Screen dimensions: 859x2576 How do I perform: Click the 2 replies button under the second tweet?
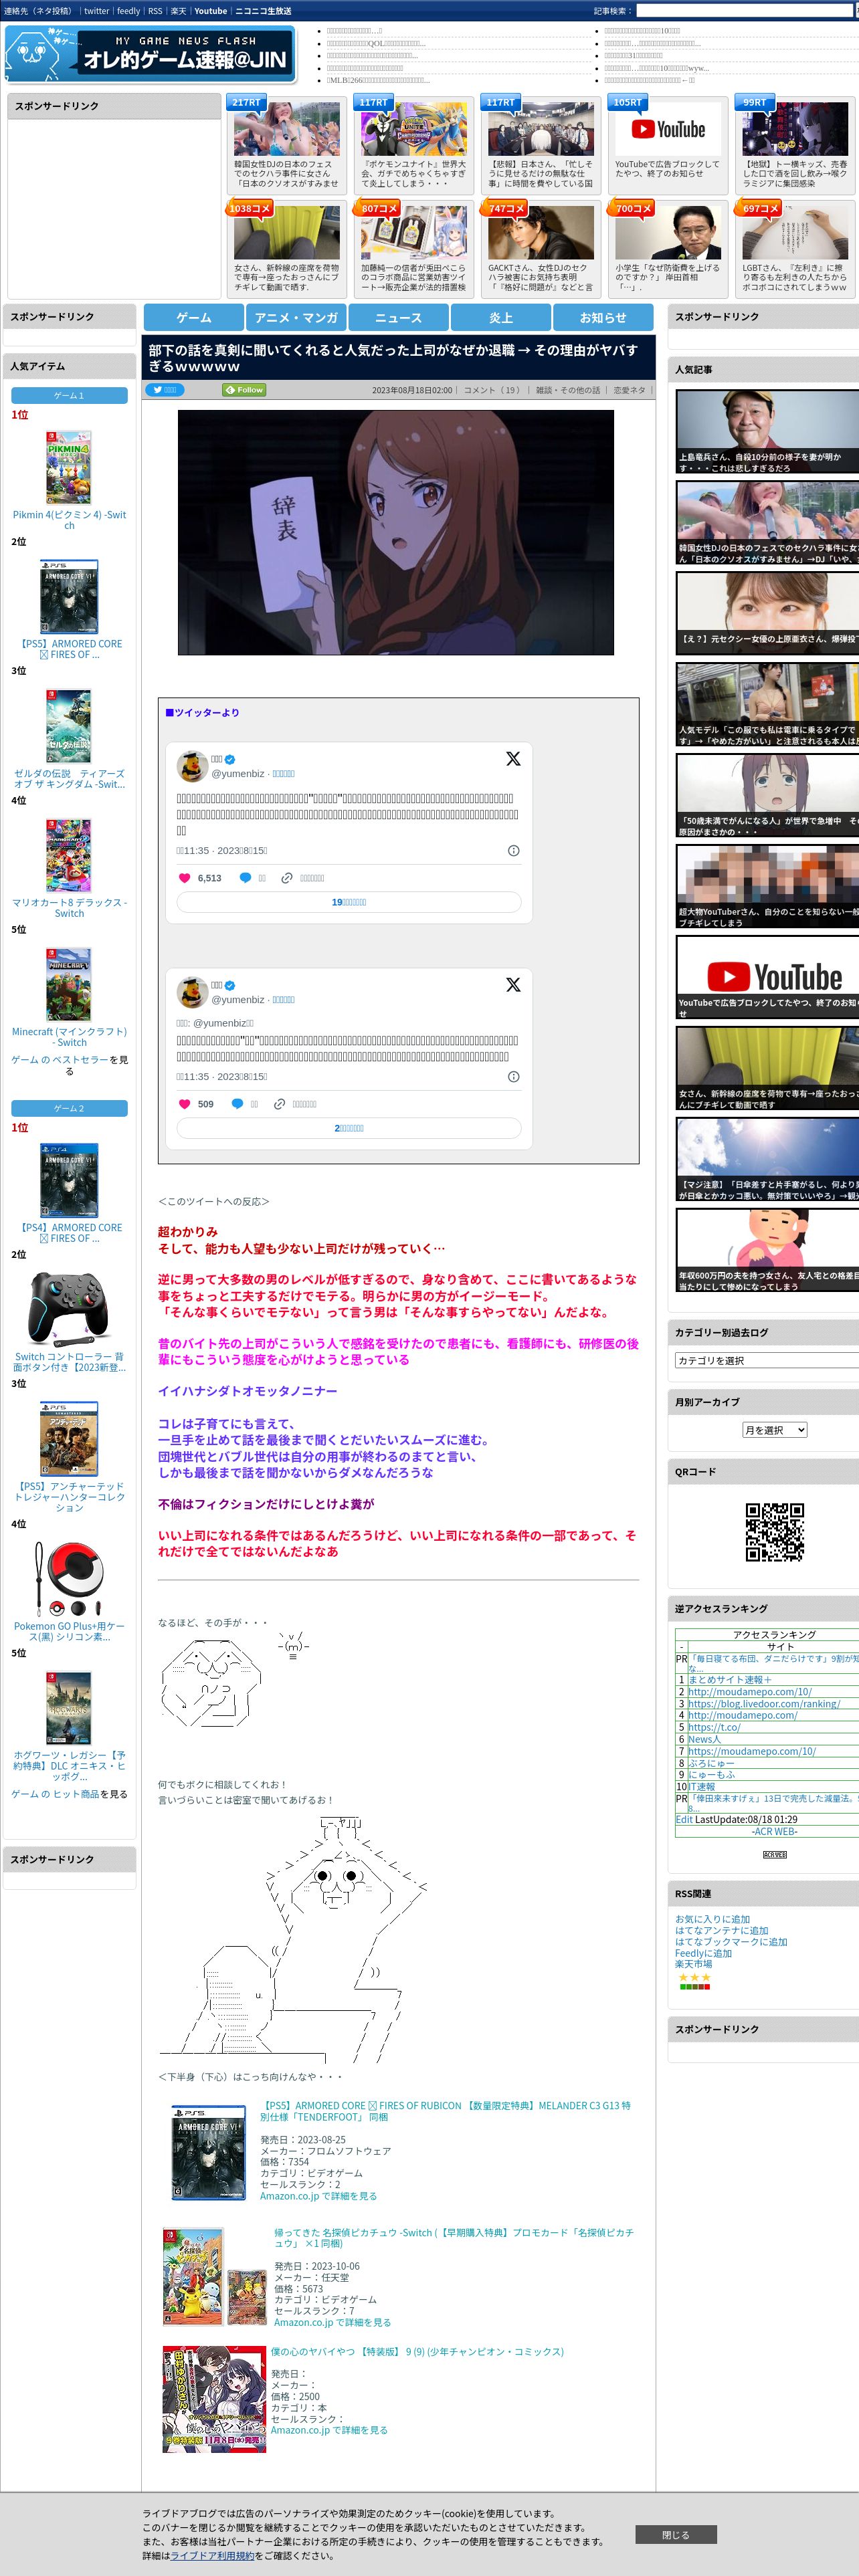click(x=349, y=1128)
